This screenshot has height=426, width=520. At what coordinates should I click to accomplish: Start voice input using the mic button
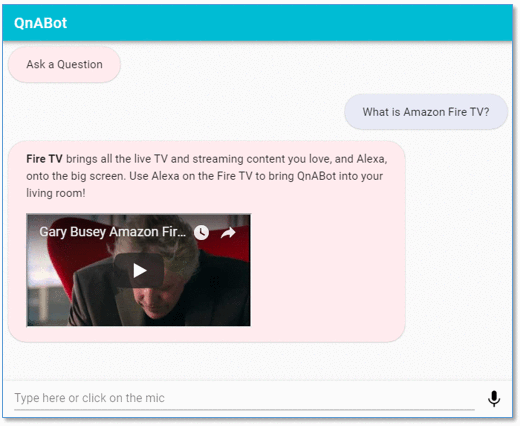tap(494, 398)
